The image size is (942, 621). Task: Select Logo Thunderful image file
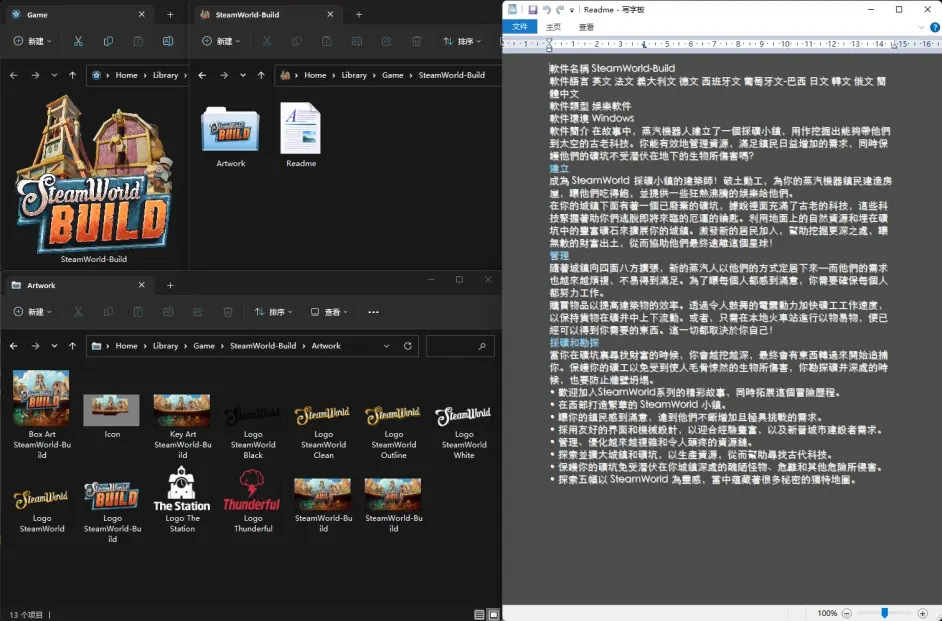coord(252,501)
